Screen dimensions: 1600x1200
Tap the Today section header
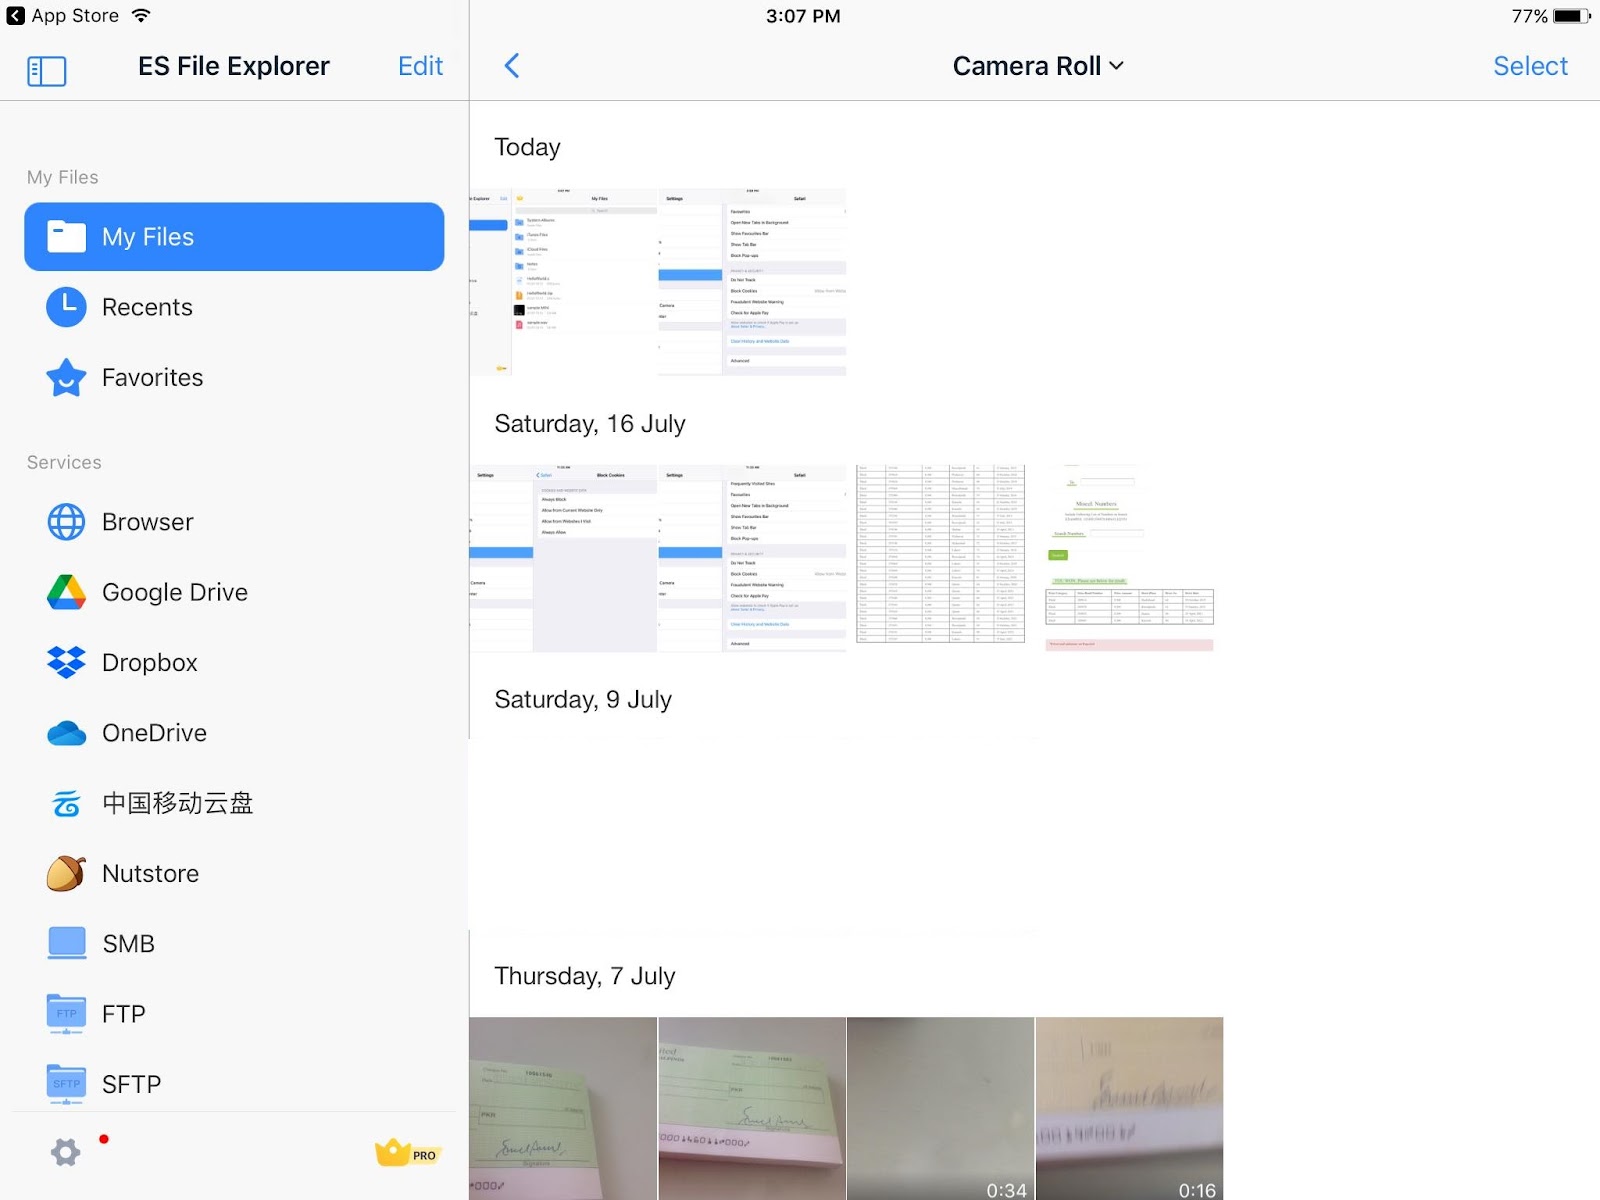coord(527,147)
